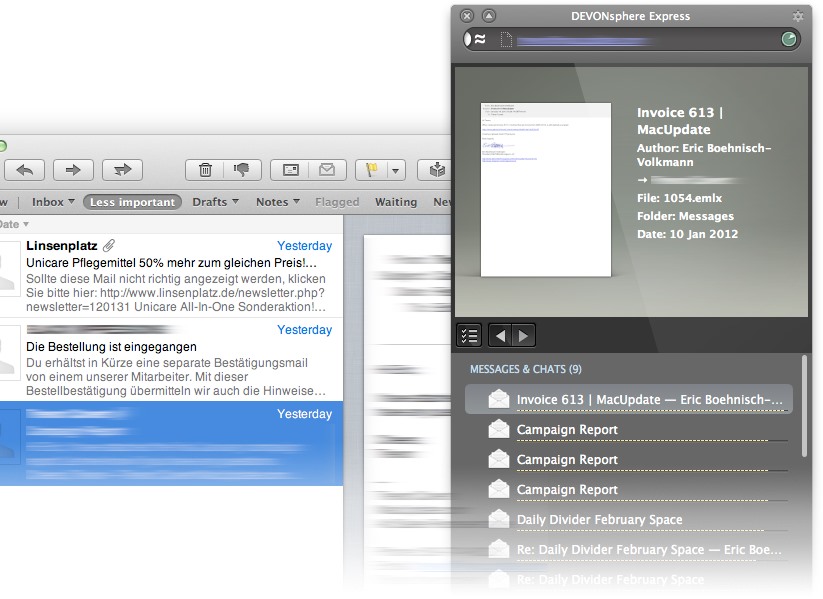
Task: Click the DEVONsphere settings gear icon
Action: click(798, 16)
